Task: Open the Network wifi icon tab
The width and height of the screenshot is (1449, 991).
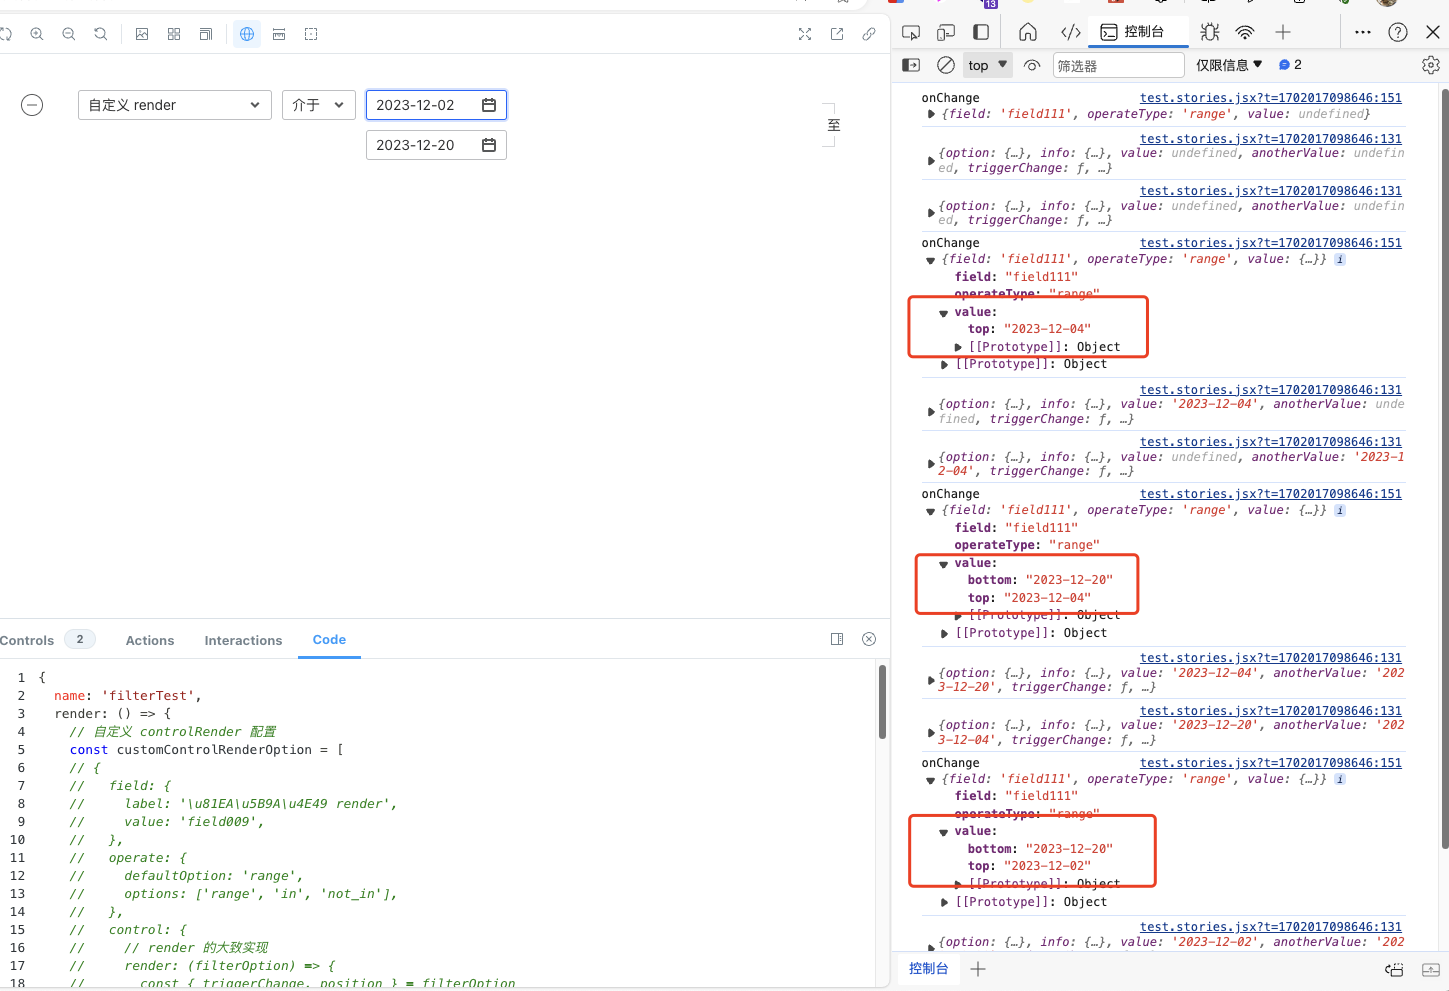Action: pyautogui.click(x=1245, y=32)
